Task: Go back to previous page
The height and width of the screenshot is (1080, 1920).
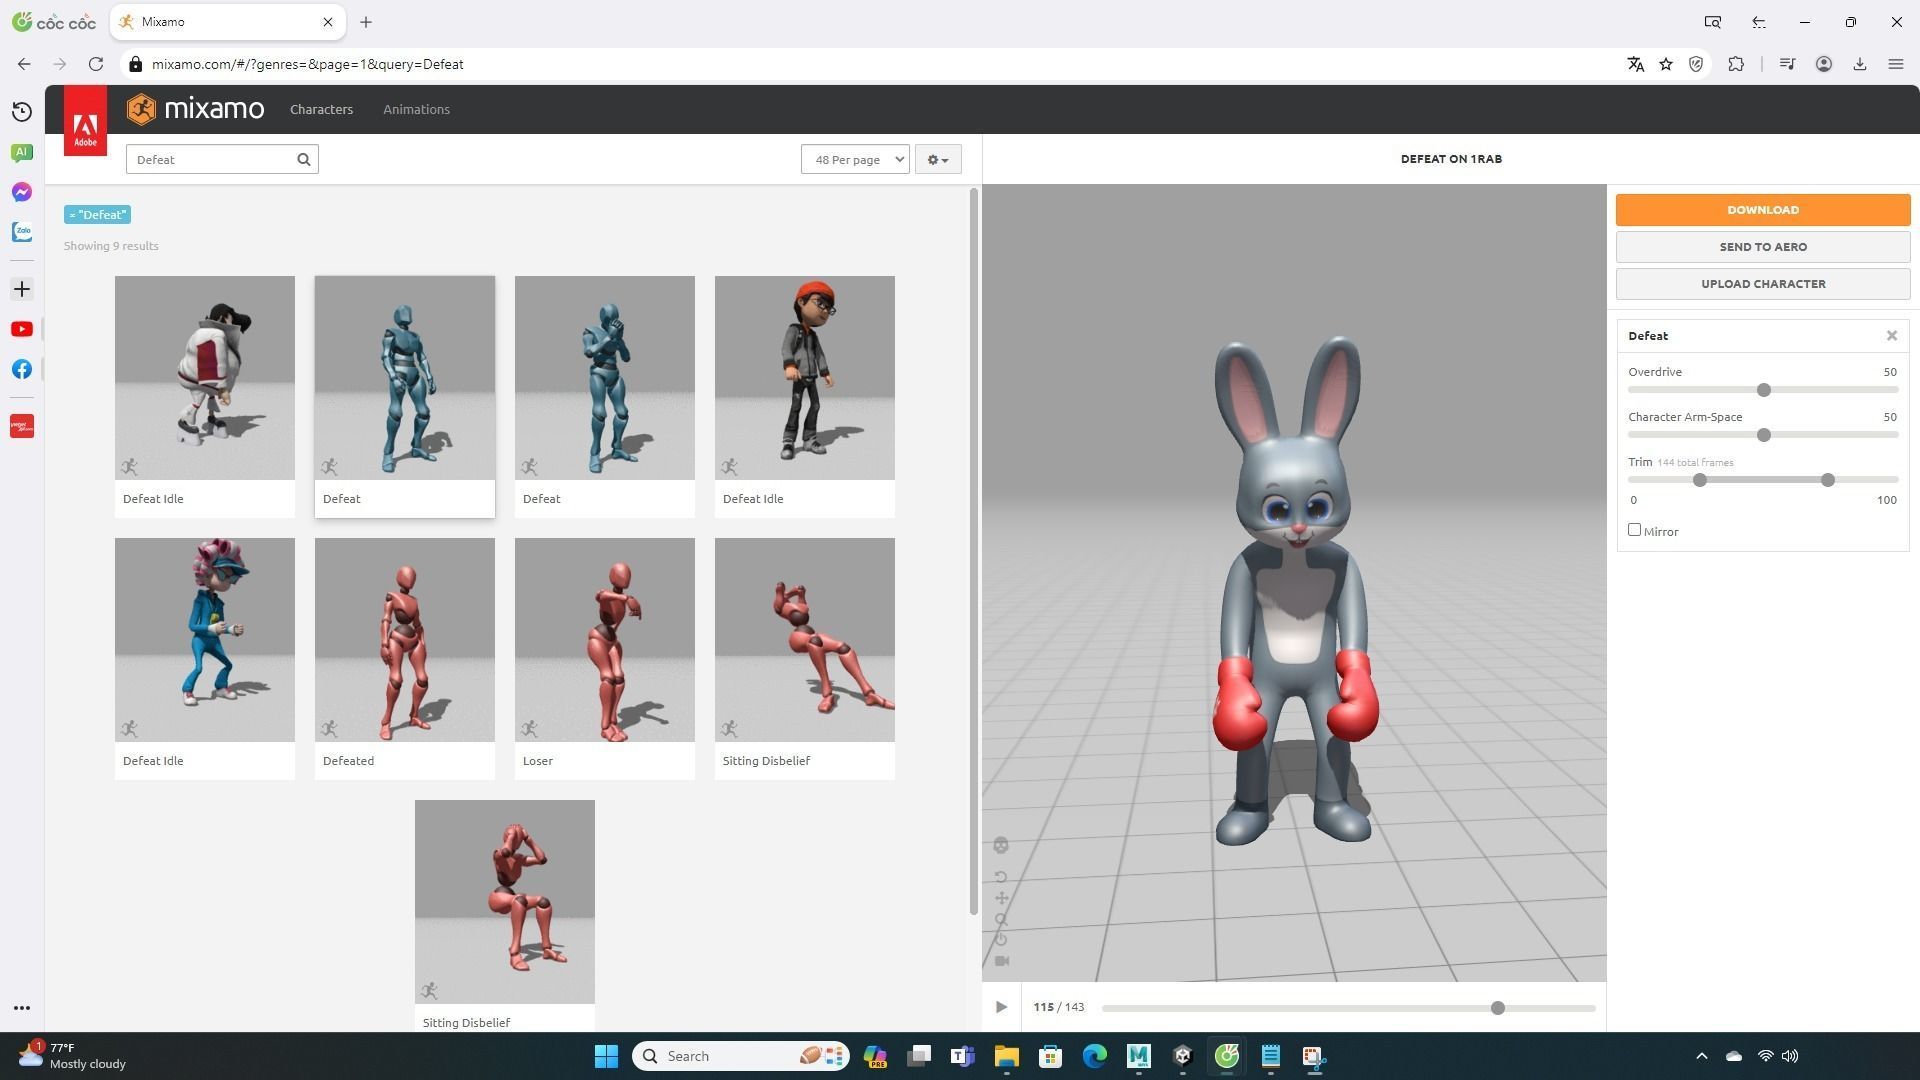Action: pyautogui.click(x=24, y=64)
